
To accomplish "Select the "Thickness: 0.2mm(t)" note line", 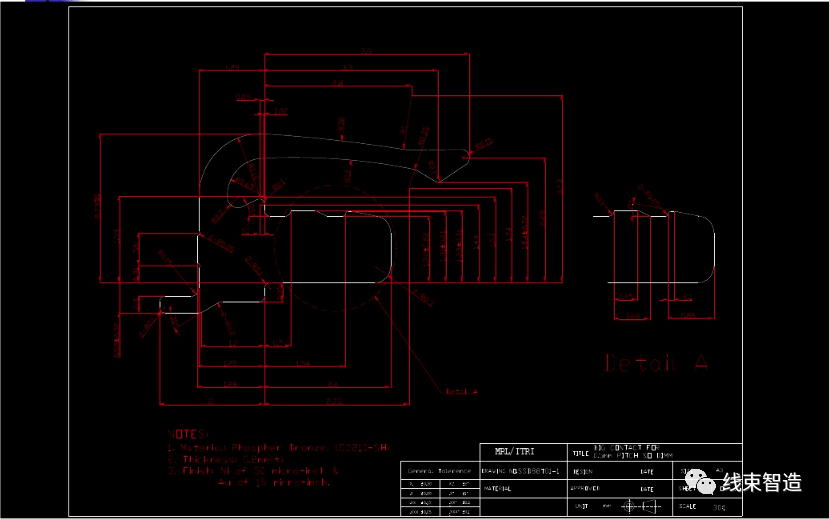I will [x=226, y=459].
